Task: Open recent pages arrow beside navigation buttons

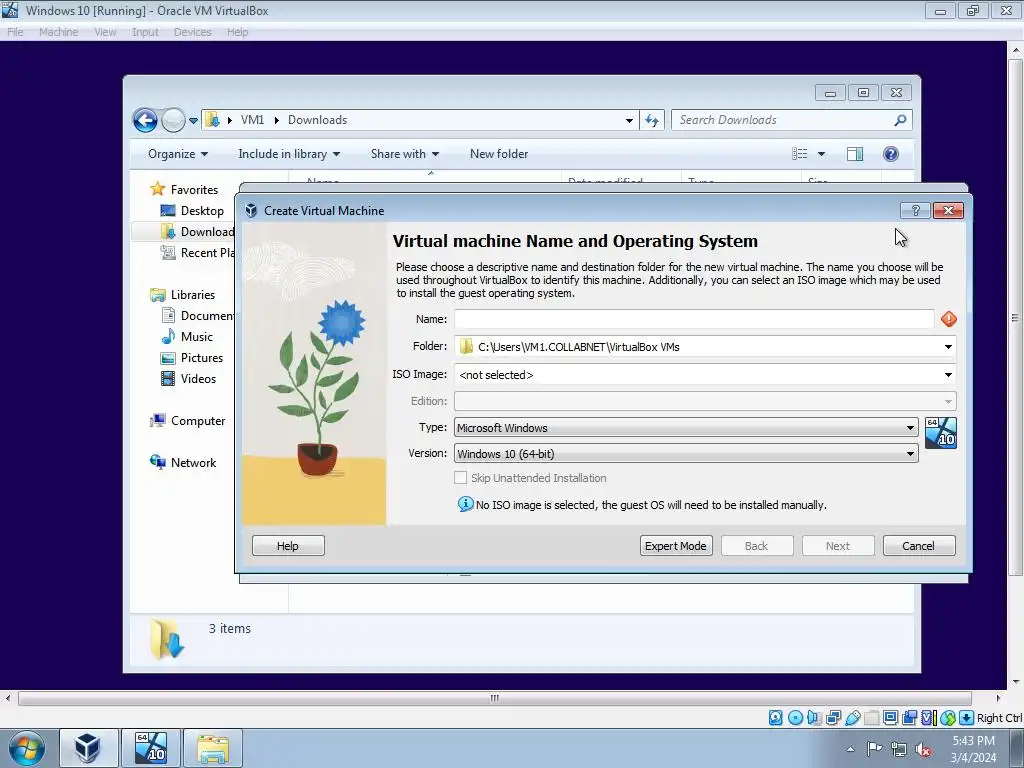Action: point(193,121)
